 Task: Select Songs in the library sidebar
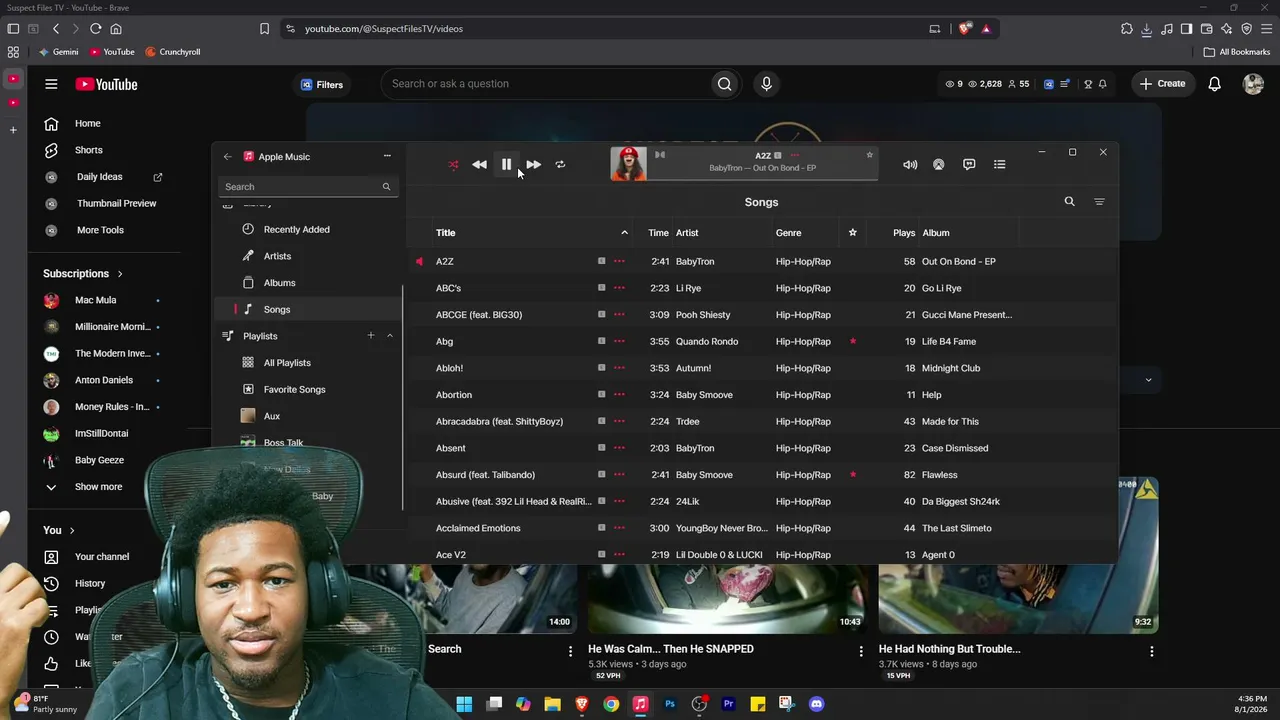point(277,310)
